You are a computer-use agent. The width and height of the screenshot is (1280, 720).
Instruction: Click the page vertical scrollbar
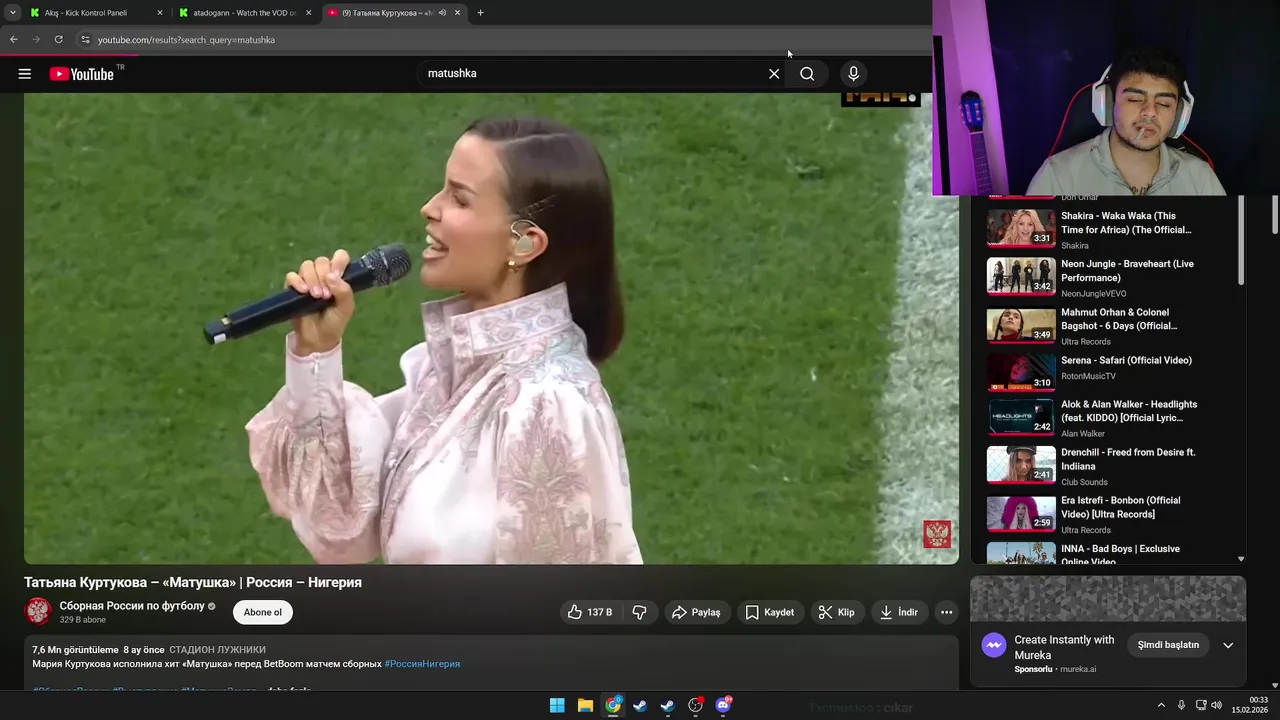pyautogui.click(x=1275, y=215)
